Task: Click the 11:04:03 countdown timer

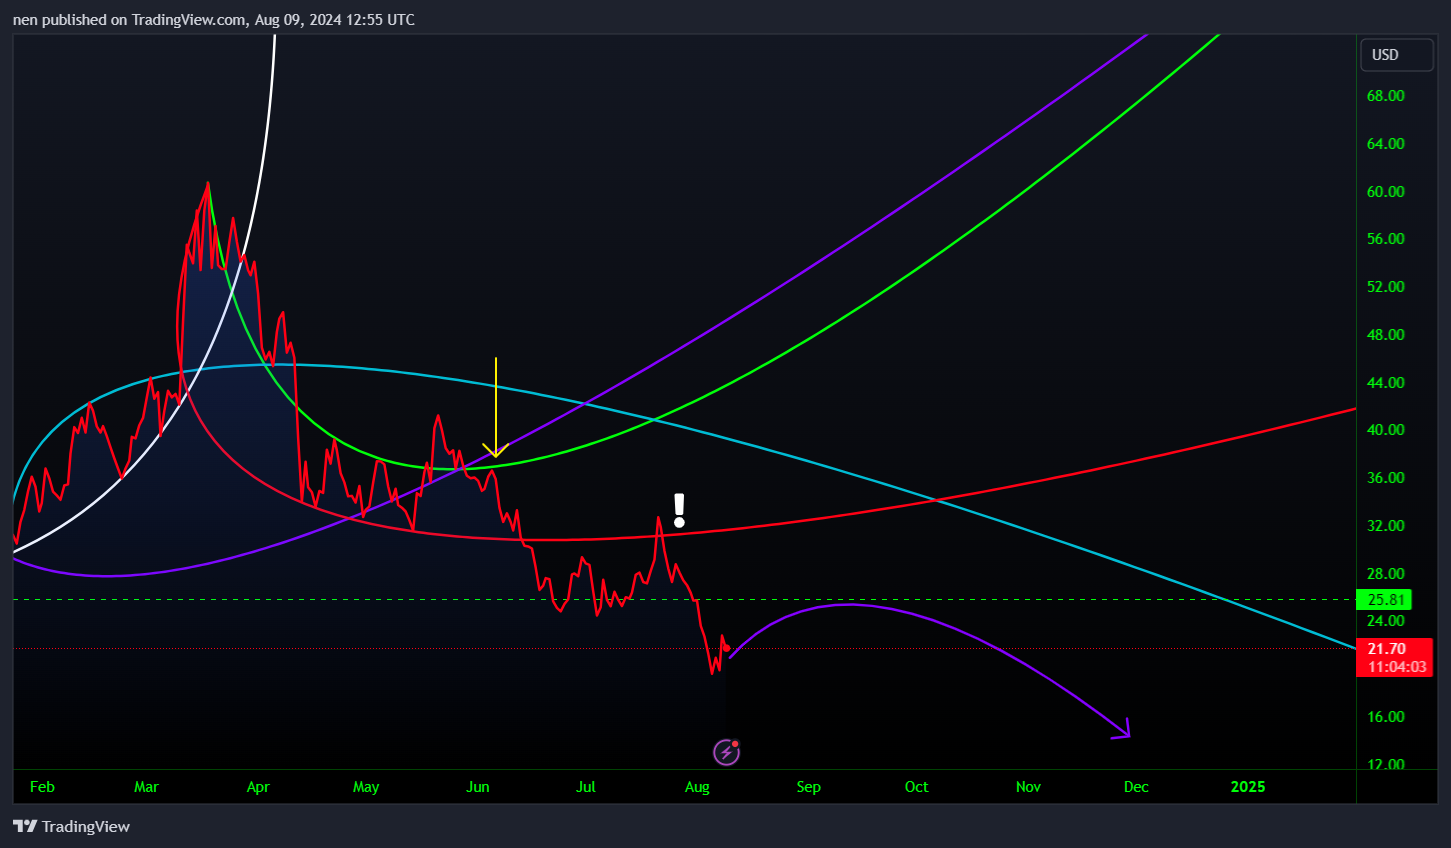Action: click(1397, 667)
